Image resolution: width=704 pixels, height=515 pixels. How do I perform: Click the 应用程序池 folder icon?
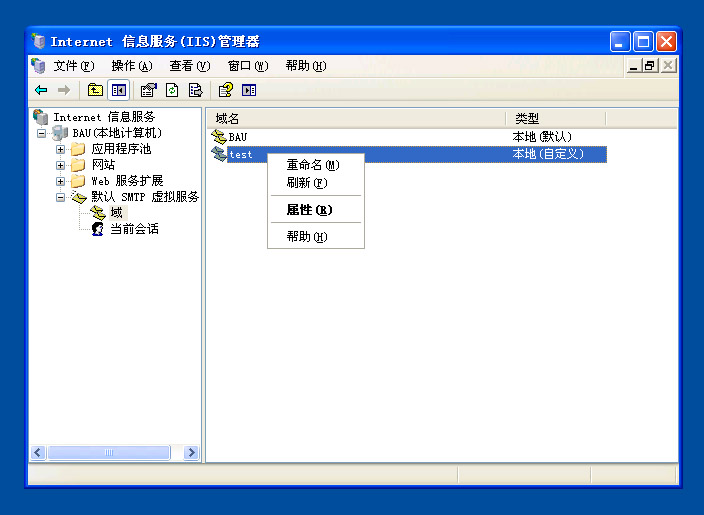click(x=78, y=149)
